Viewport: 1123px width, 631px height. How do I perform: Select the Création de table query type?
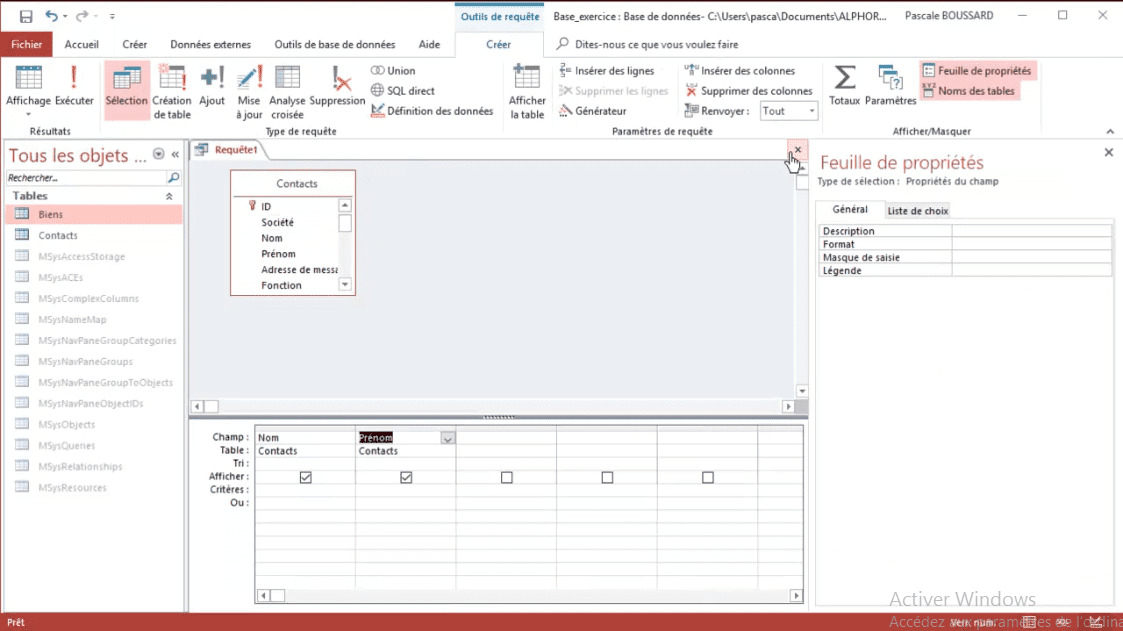coord(171,90)
